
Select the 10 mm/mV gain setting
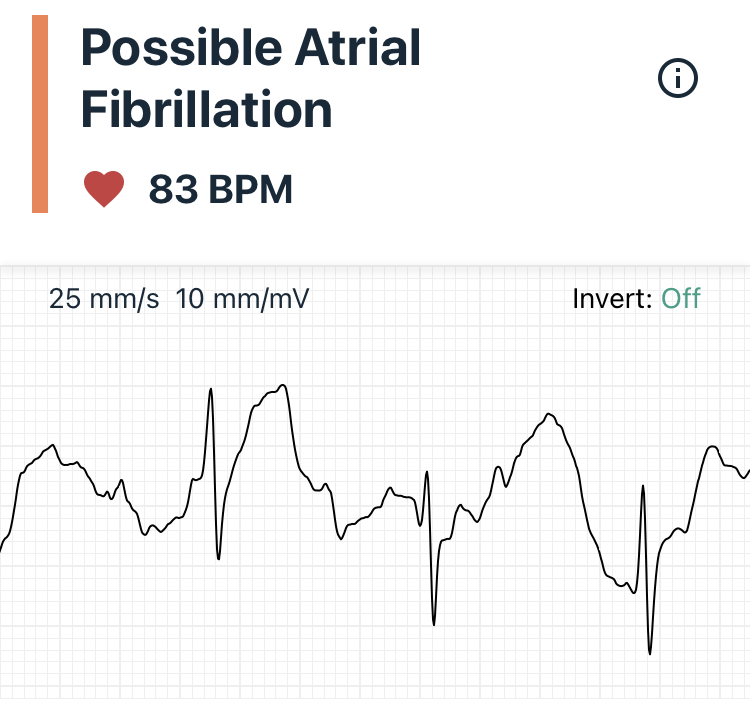coord(243,298)
